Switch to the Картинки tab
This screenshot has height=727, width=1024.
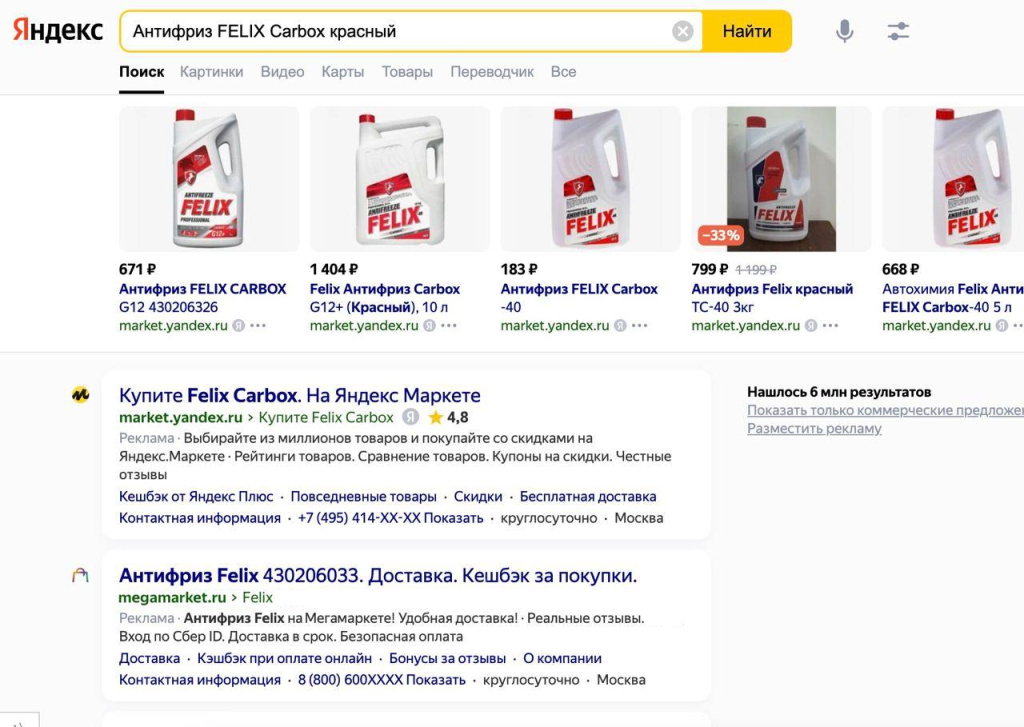[x=211, y=72]
